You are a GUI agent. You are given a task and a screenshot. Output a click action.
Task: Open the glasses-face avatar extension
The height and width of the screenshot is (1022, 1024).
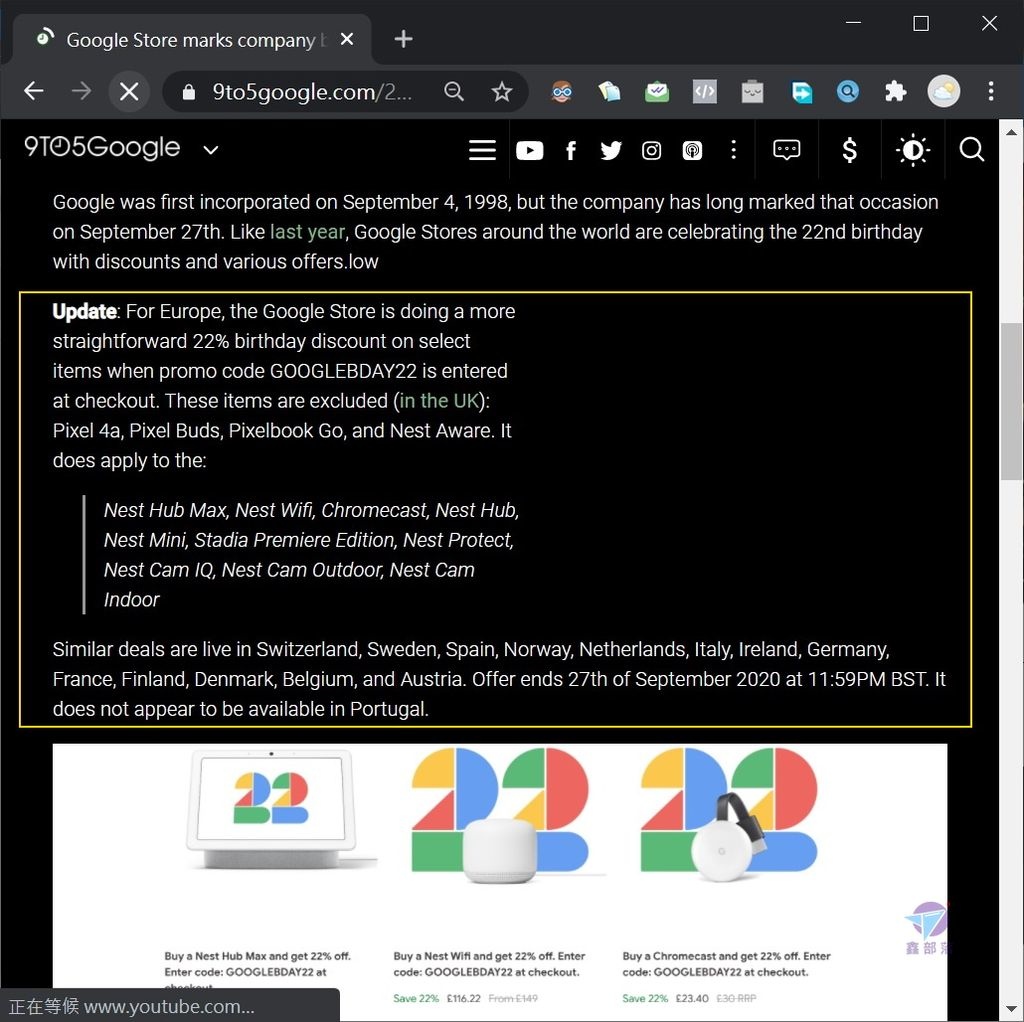coord(562,91)
